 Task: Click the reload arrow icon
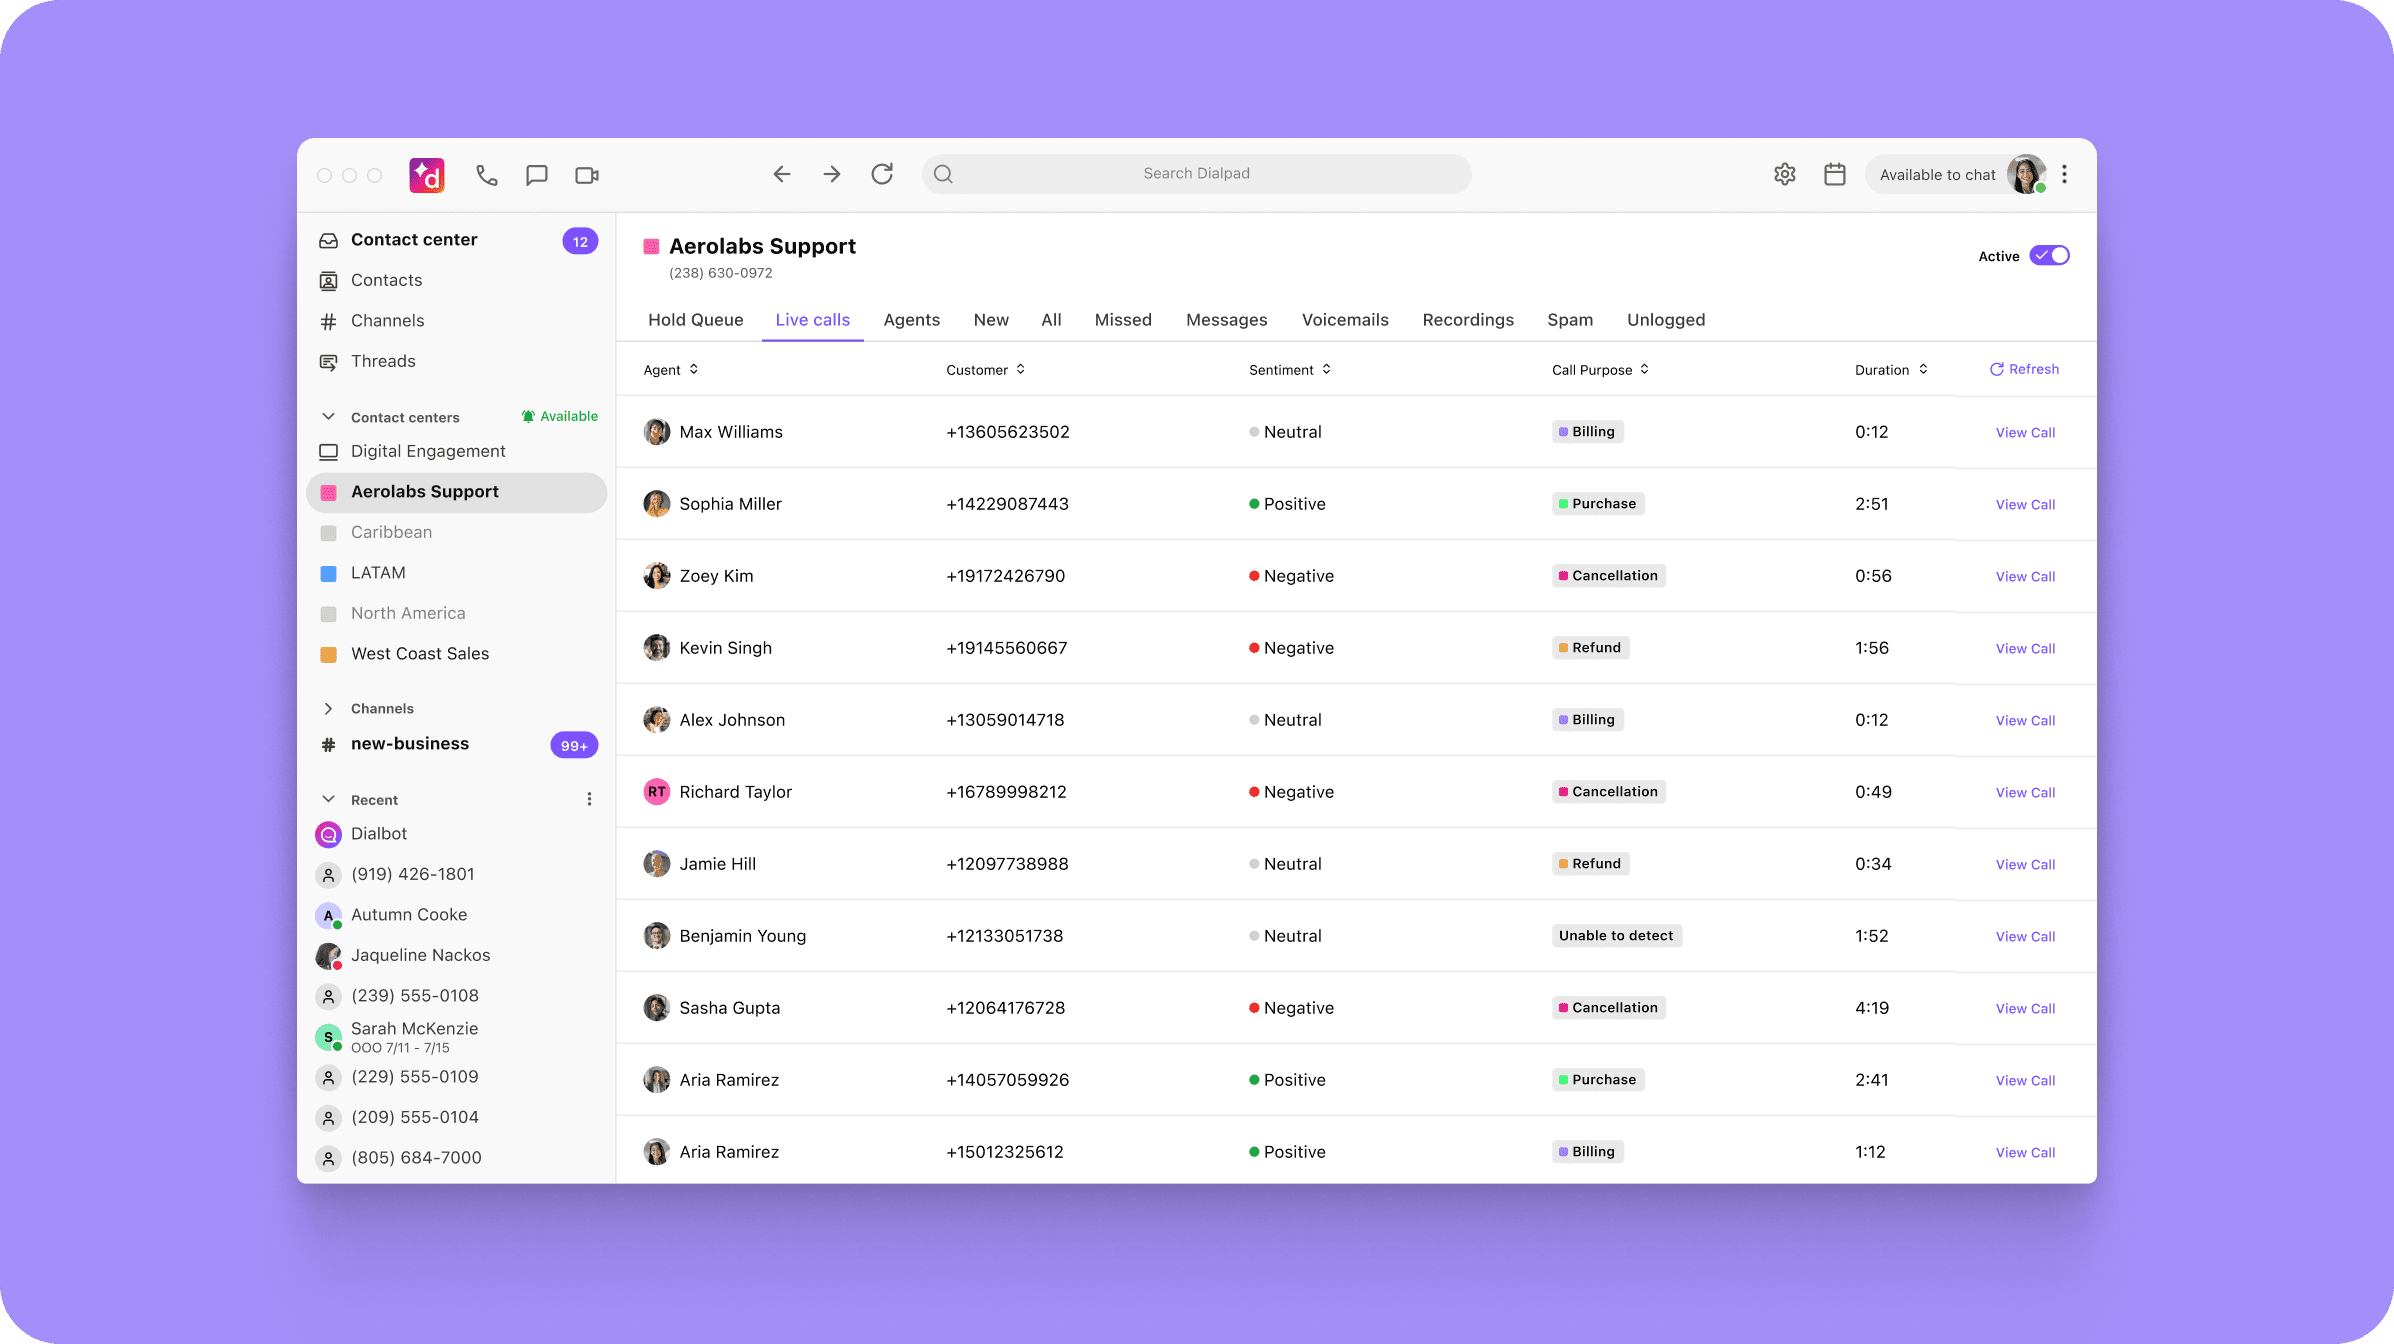coord(882,174)
